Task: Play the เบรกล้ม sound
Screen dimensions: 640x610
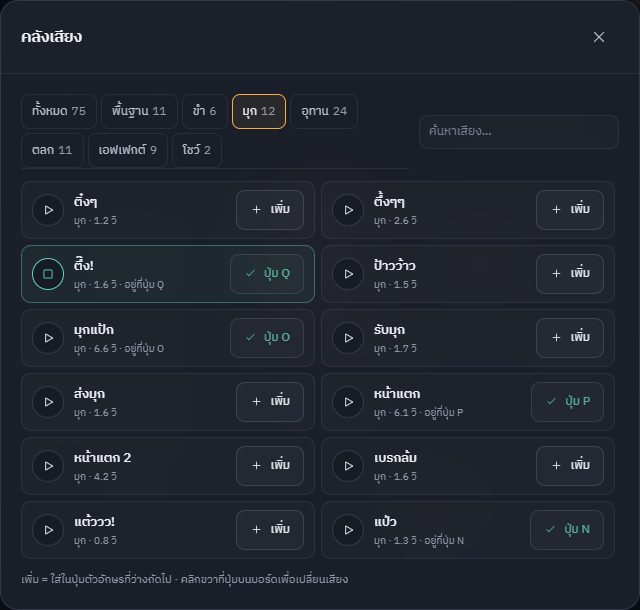Action: [x=348, y=466]
